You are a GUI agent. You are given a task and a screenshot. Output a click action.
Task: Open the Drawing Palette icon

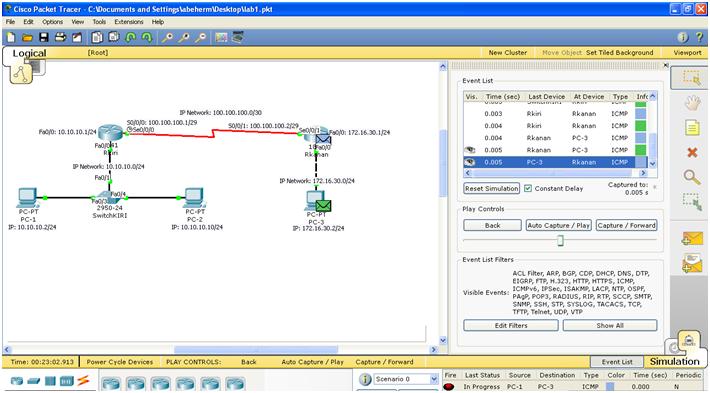tap(221, 38)
